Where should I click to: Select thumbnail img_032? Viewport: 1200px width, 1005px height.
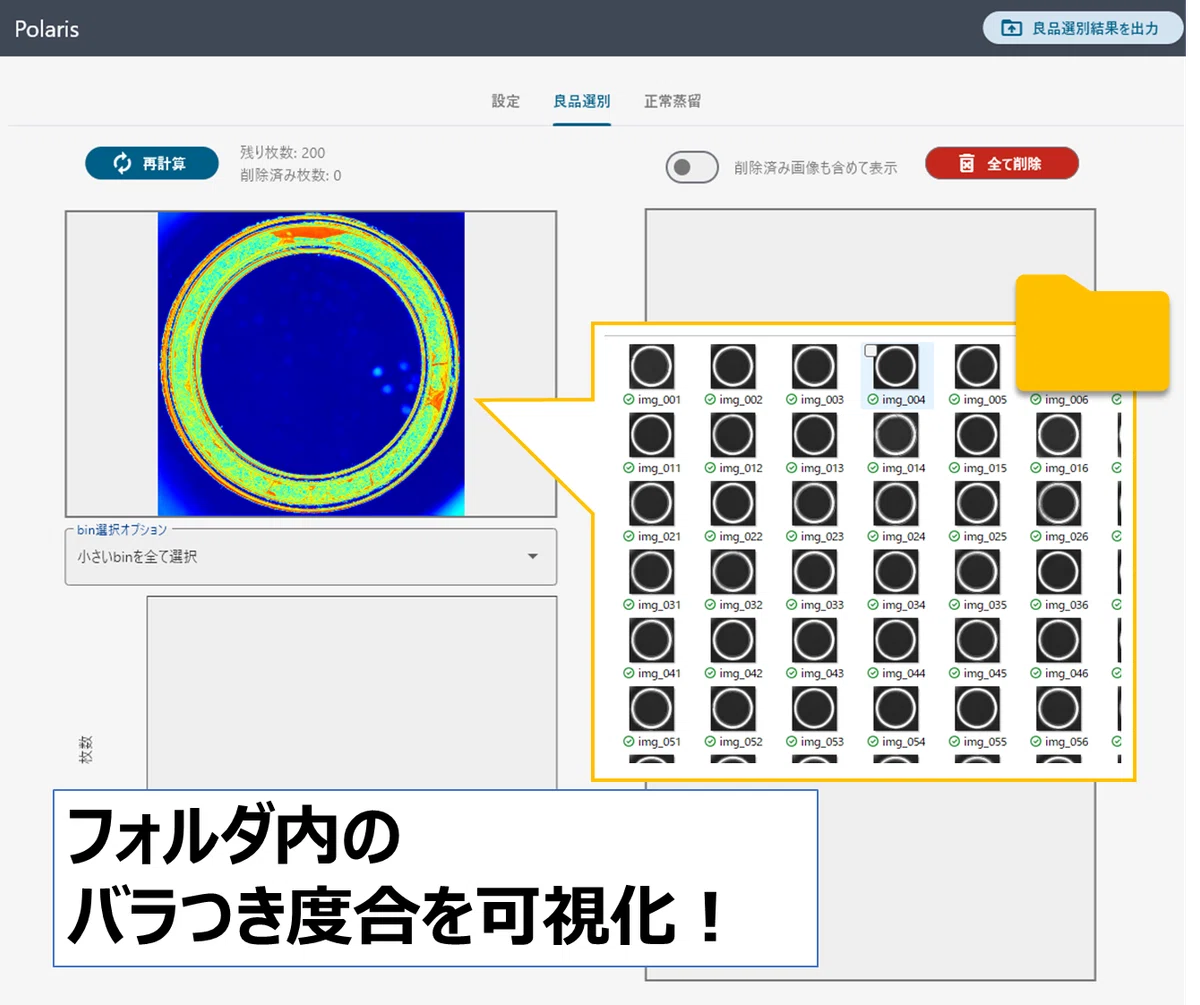coord(733,572)
